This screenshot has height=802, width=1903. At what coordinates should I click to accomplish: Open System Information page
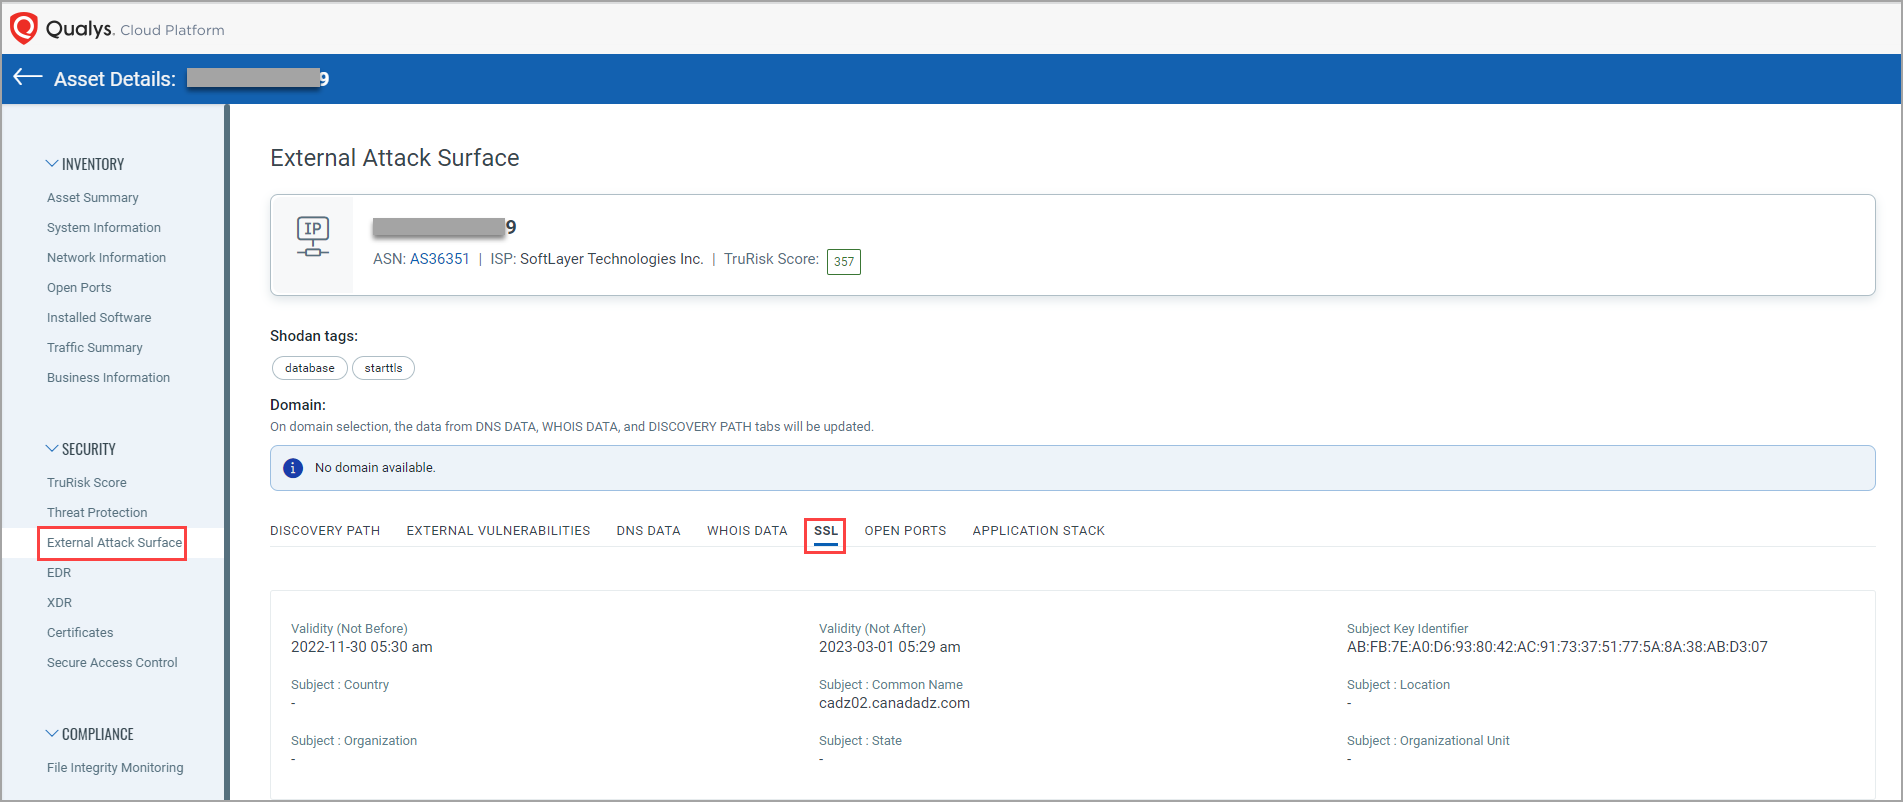pyautogui.click(x=104, y=228)
